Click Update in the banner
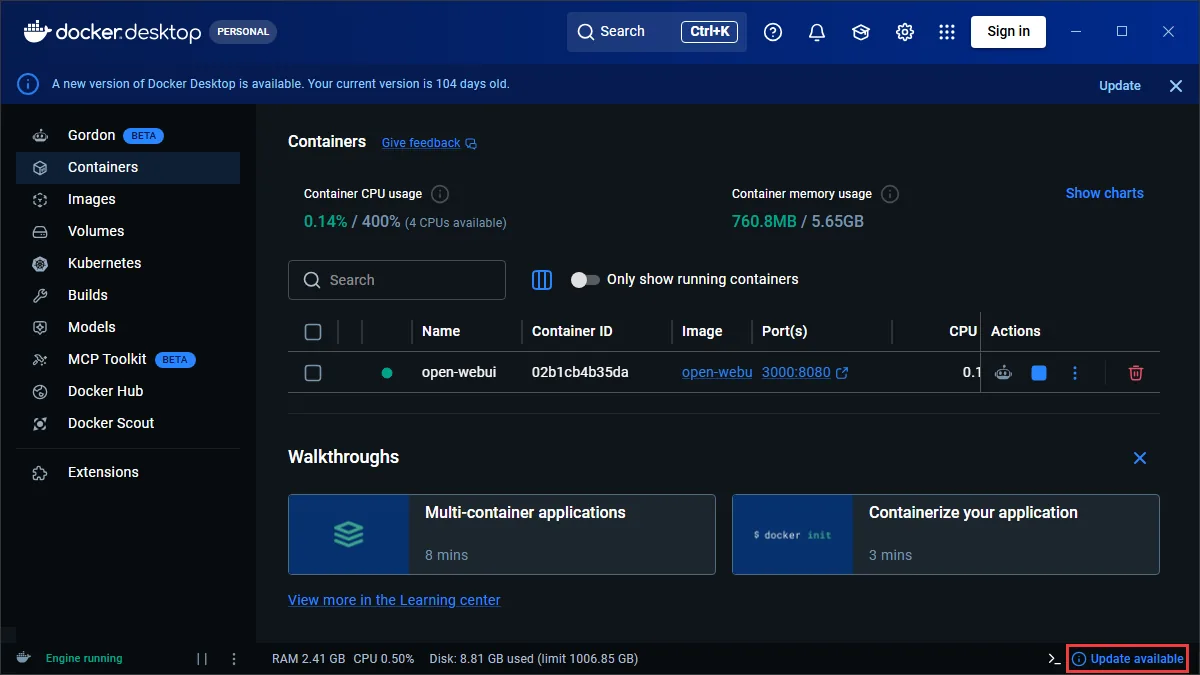This screenshot has height=675, width=1200. [1120, 86]
